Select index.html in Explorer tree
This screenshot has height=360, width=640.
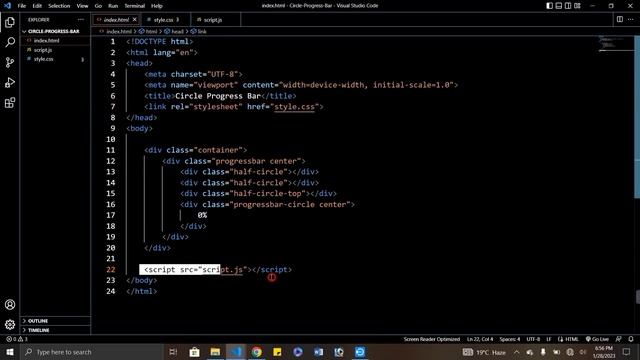55,40
